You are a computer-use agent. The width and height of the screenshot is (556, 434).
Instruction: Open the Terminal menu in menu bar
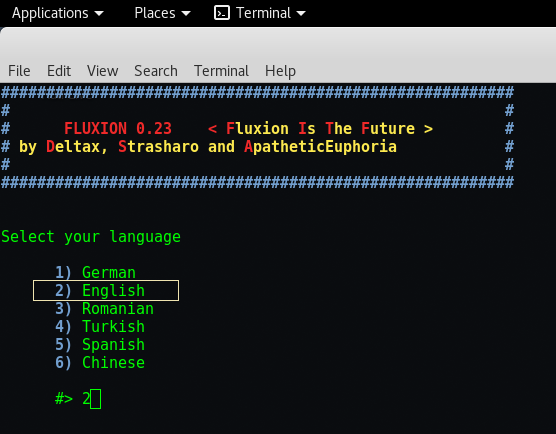[x=221, y=71]
